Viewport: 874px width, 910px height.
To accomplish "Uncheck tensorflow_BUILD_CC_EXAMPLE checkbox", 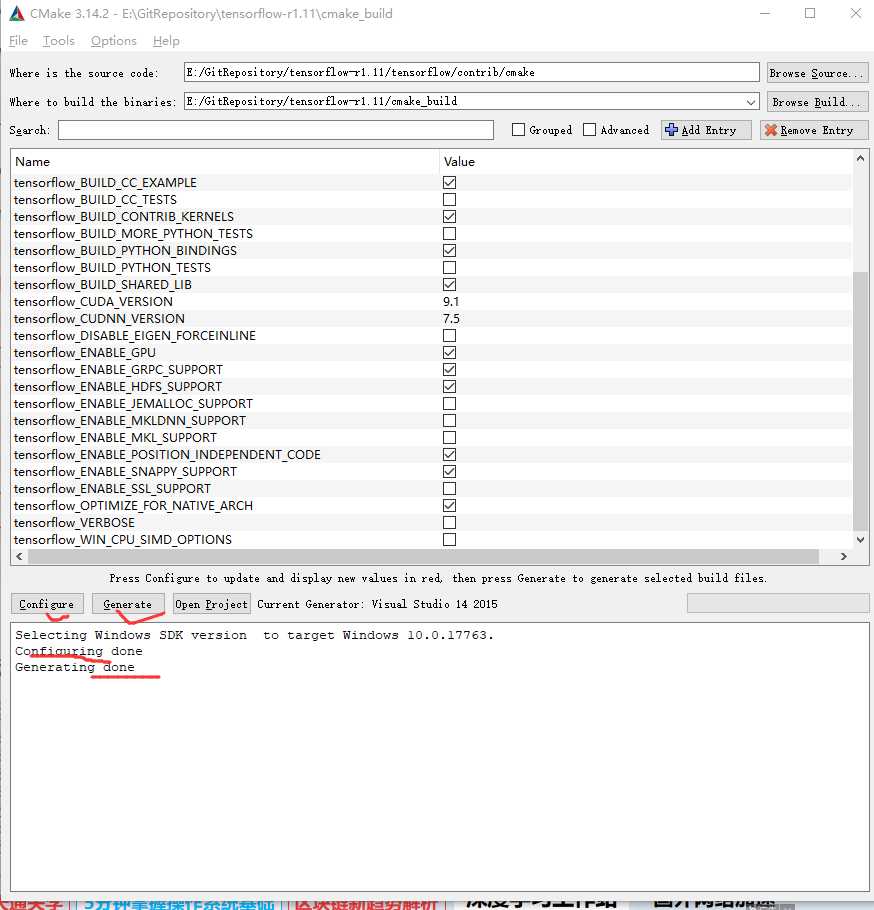I will click(449, 182).
